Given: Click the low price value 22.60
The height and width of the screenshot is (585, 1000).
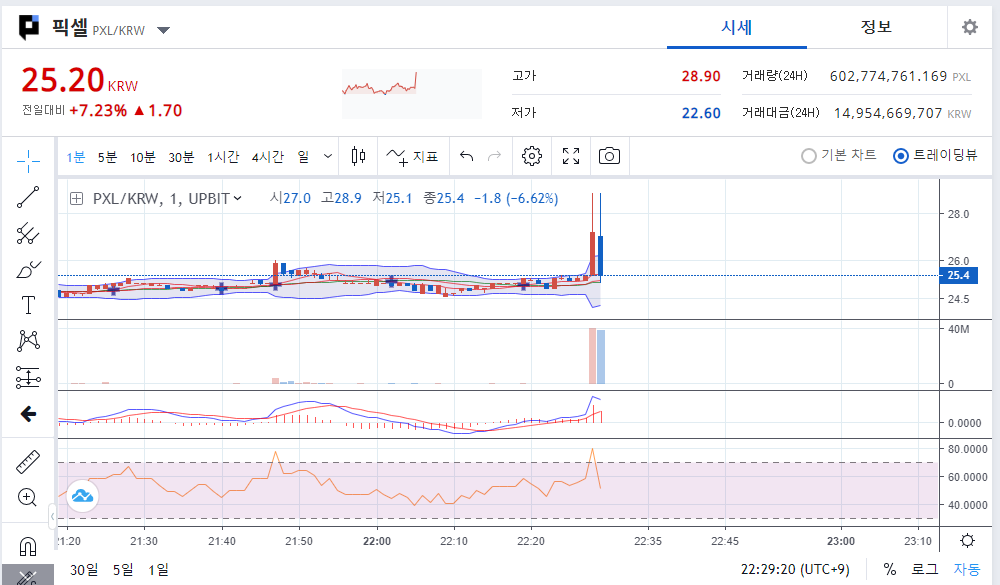Looking at the screenshot, I should pyautogui.click(x=701, y=114).
